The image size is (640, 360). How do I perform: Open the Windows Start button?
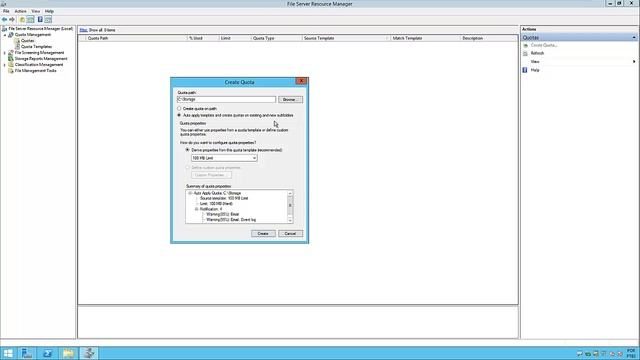[x=8, y=353]
